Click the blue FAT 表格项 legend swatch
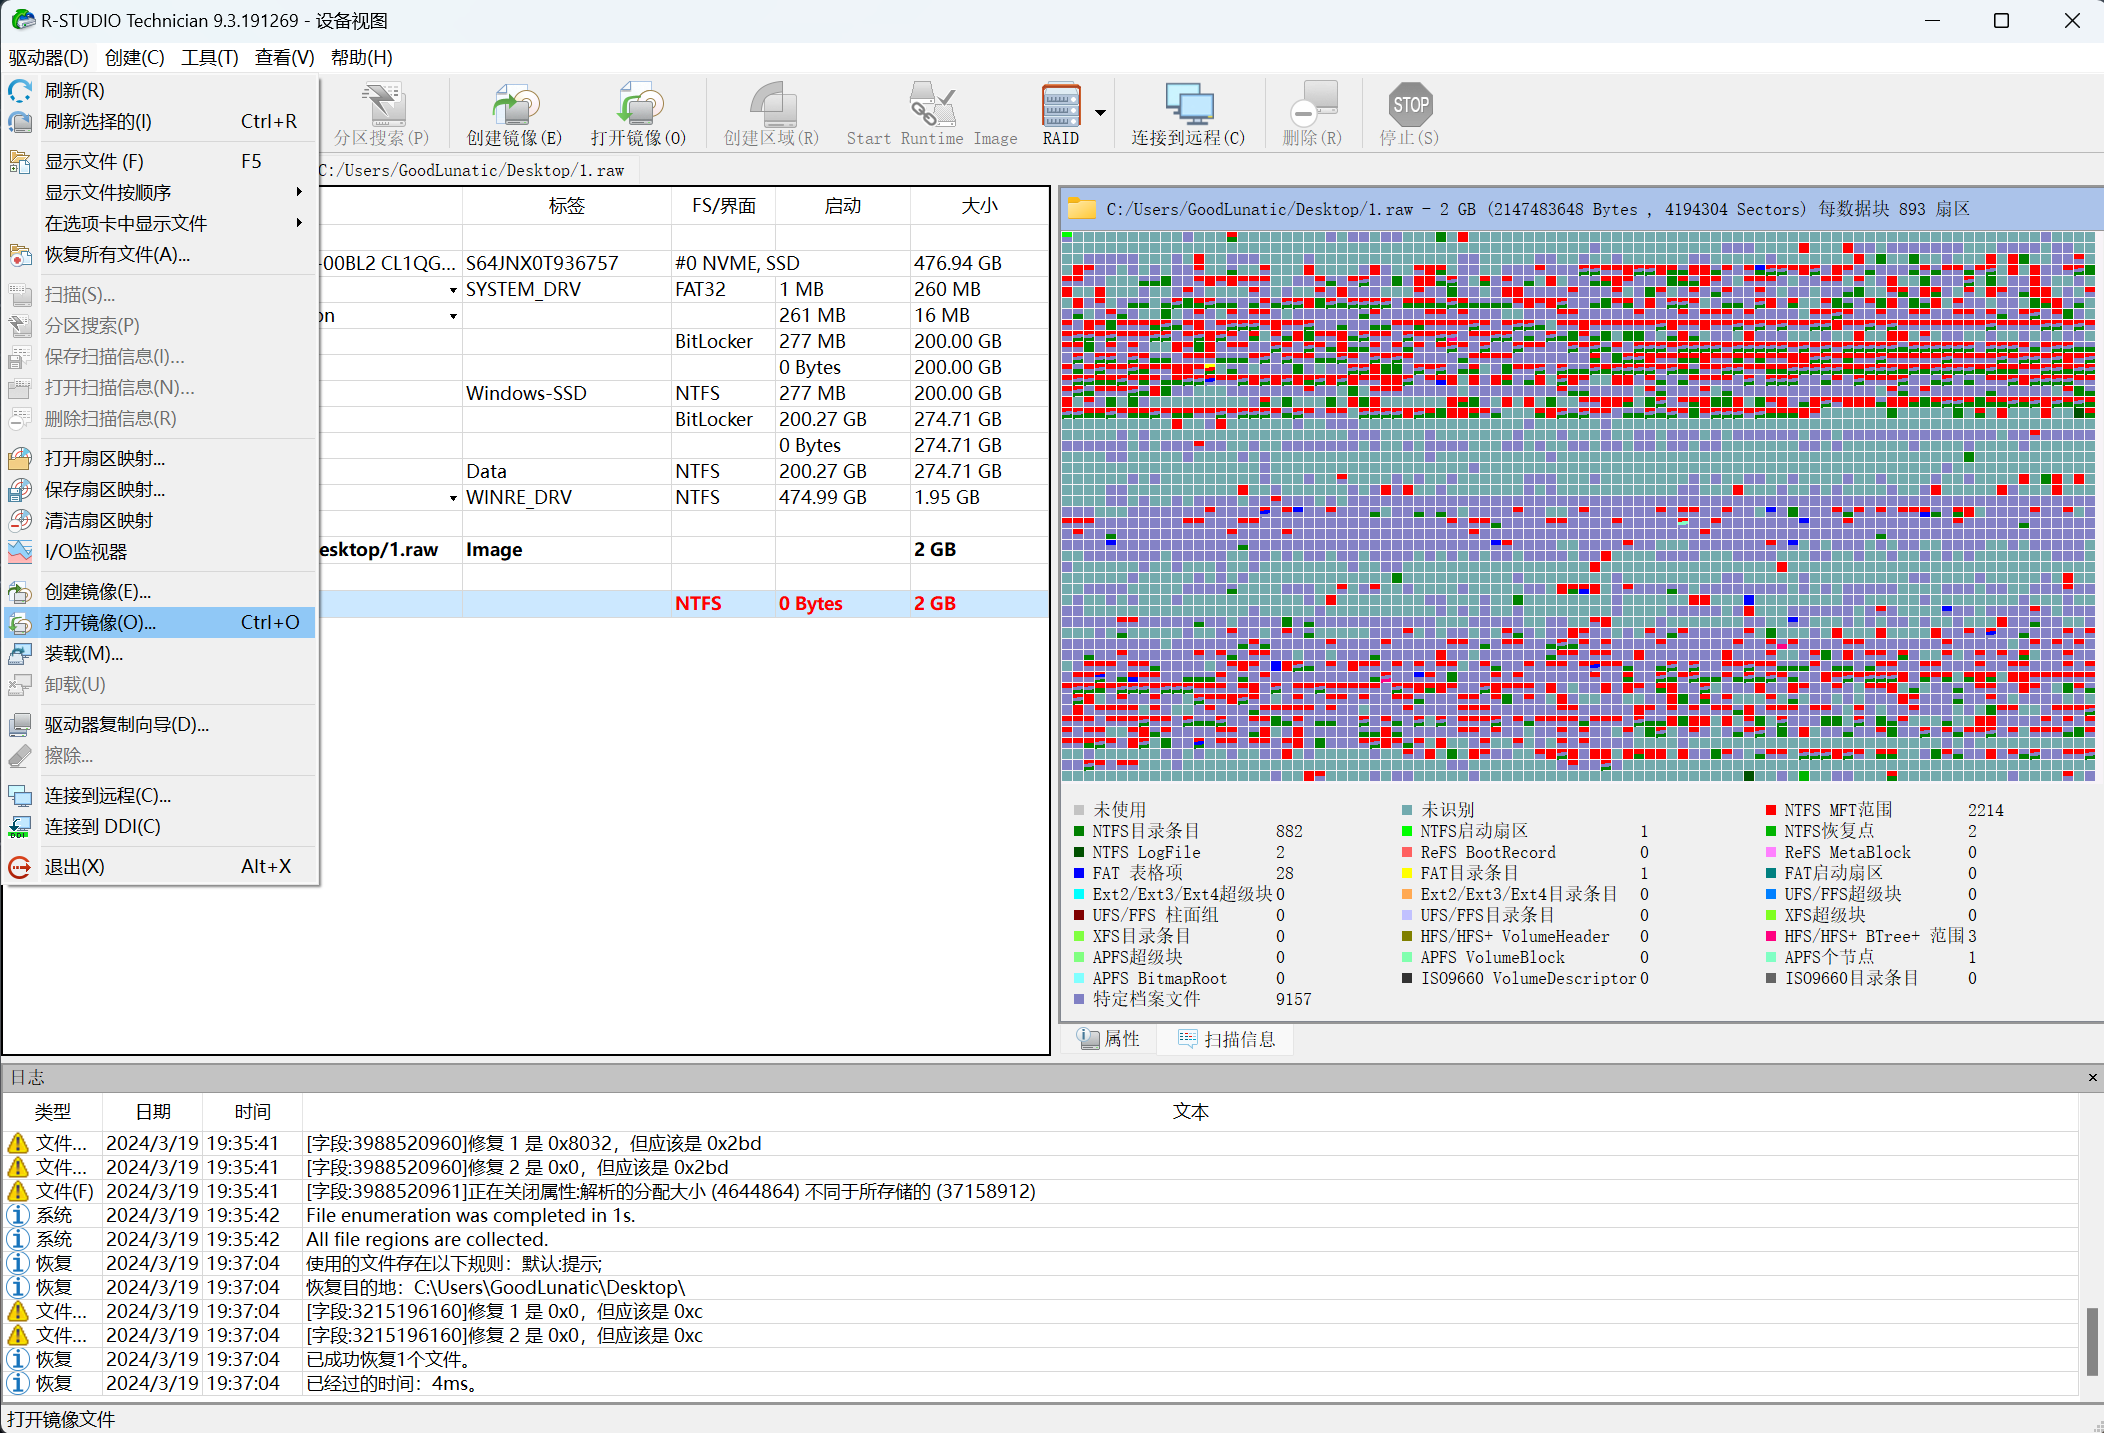2104x1433 pixels. 1079,873
